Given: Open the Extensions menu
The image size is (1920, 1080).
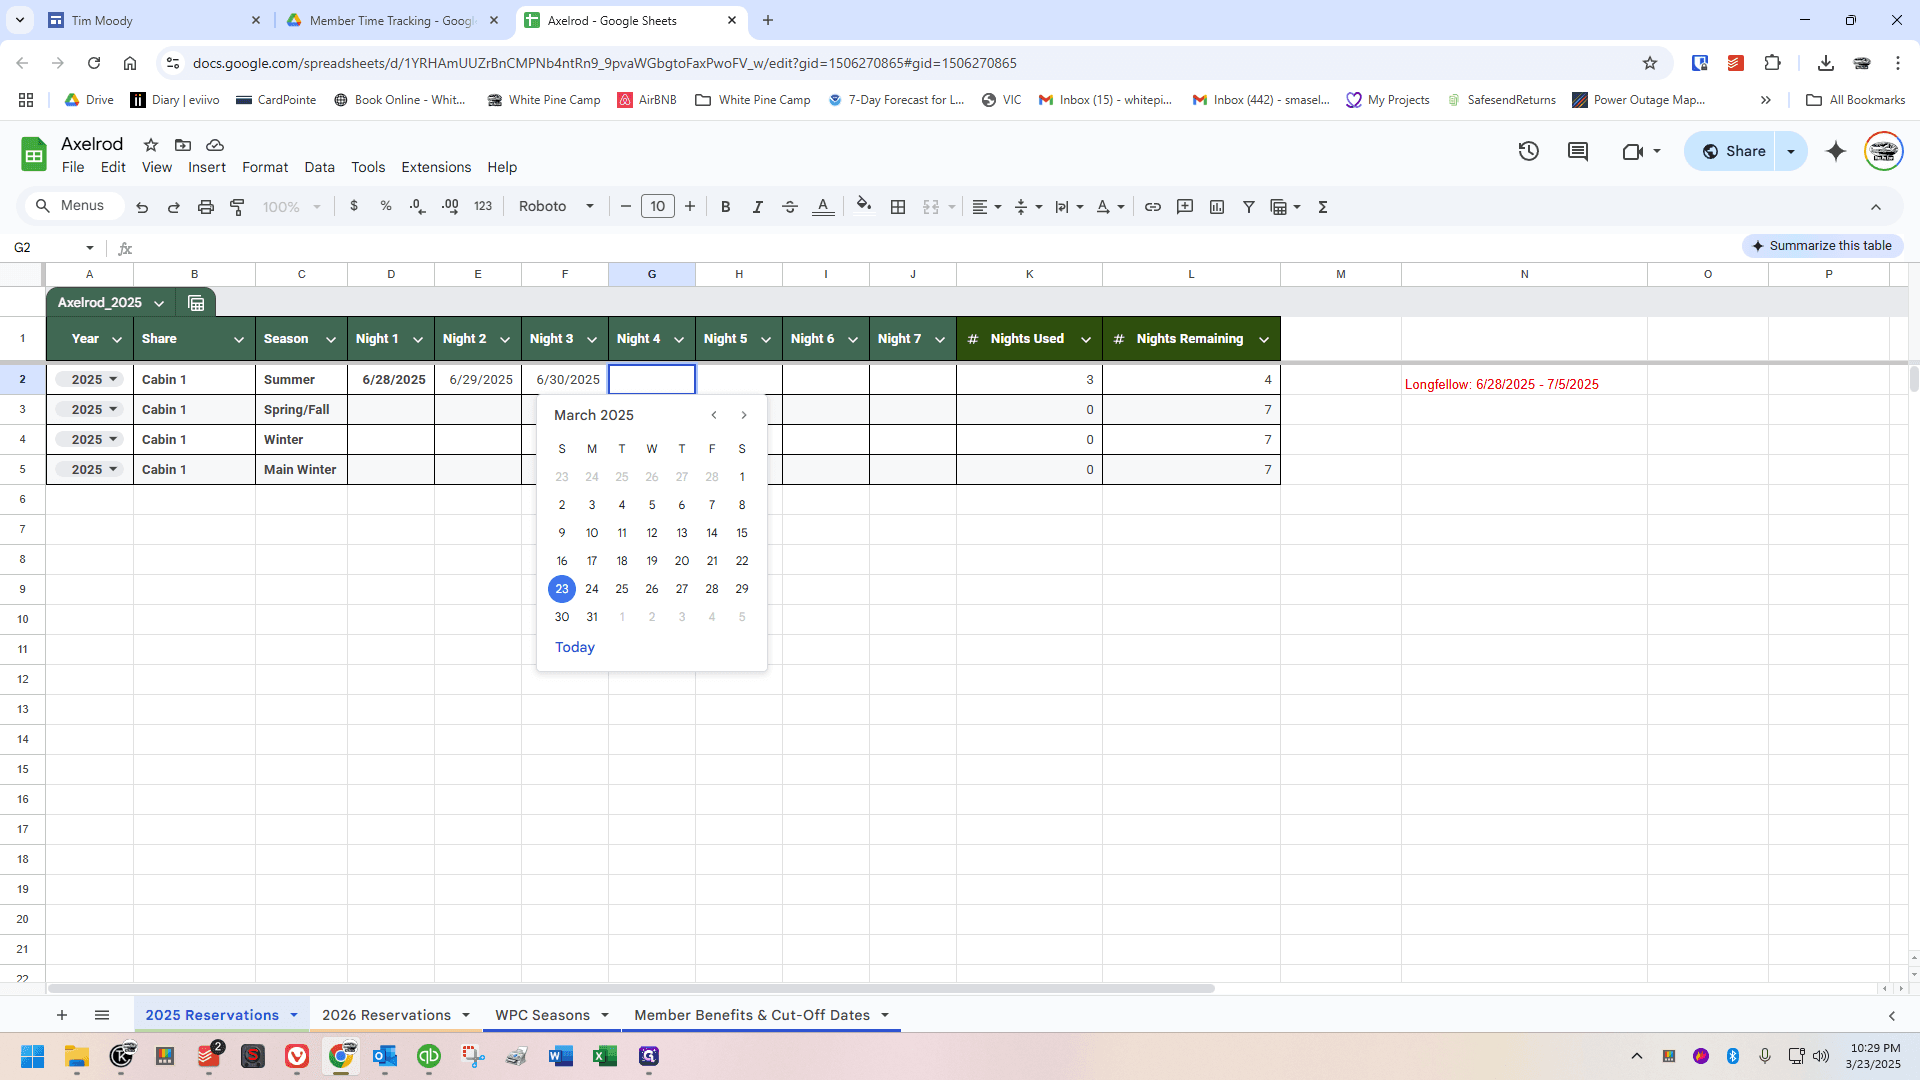Looking at the screenshot, I should pos(436,167).
